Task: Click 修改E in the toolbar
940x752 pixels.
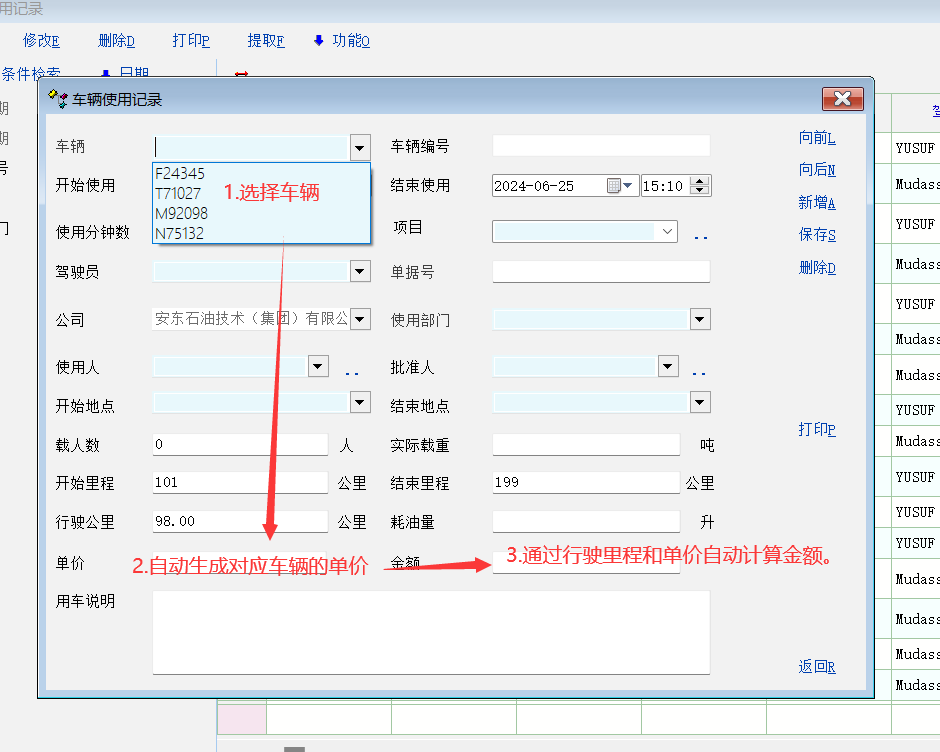Action: tap(41, 41)
